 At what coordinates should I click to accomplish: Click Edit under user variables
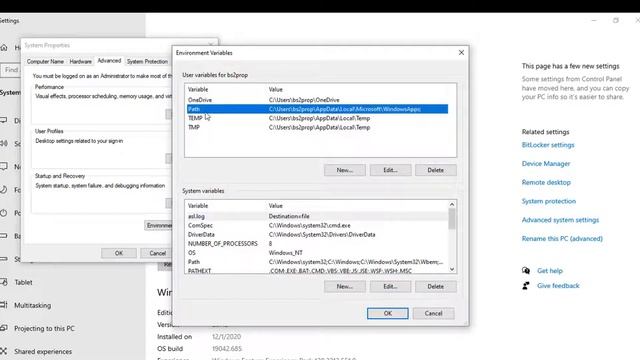click(x=390, y=170)
